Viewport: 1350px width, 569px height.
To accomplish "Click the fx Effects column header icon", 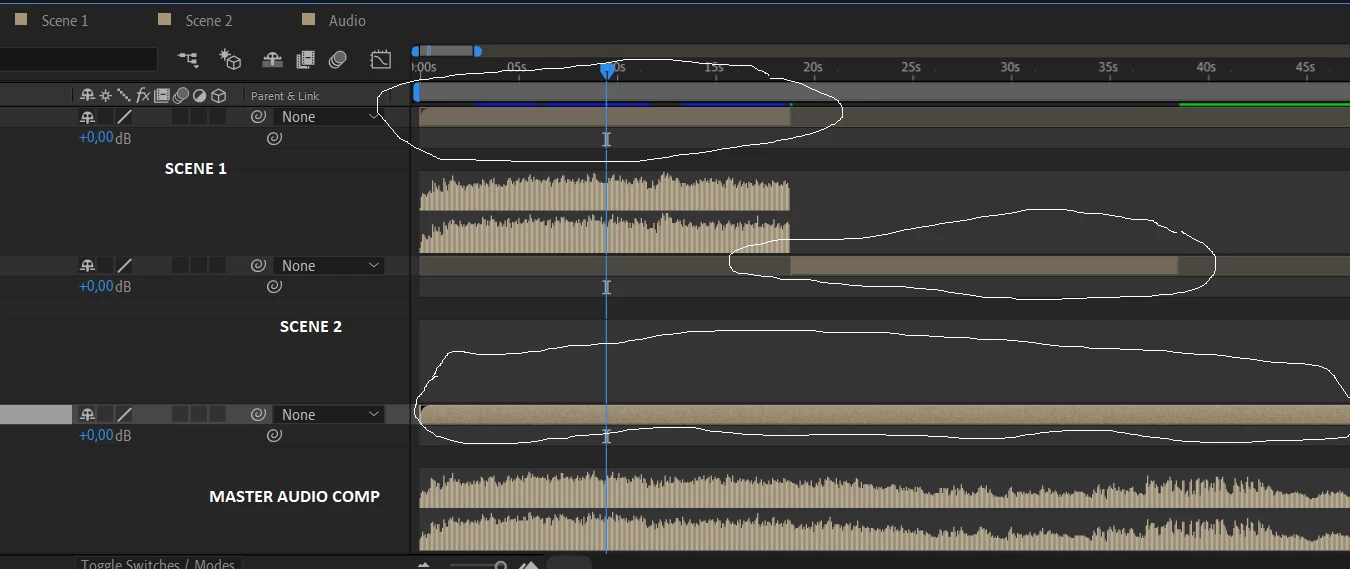I will [x=143, y=95].
